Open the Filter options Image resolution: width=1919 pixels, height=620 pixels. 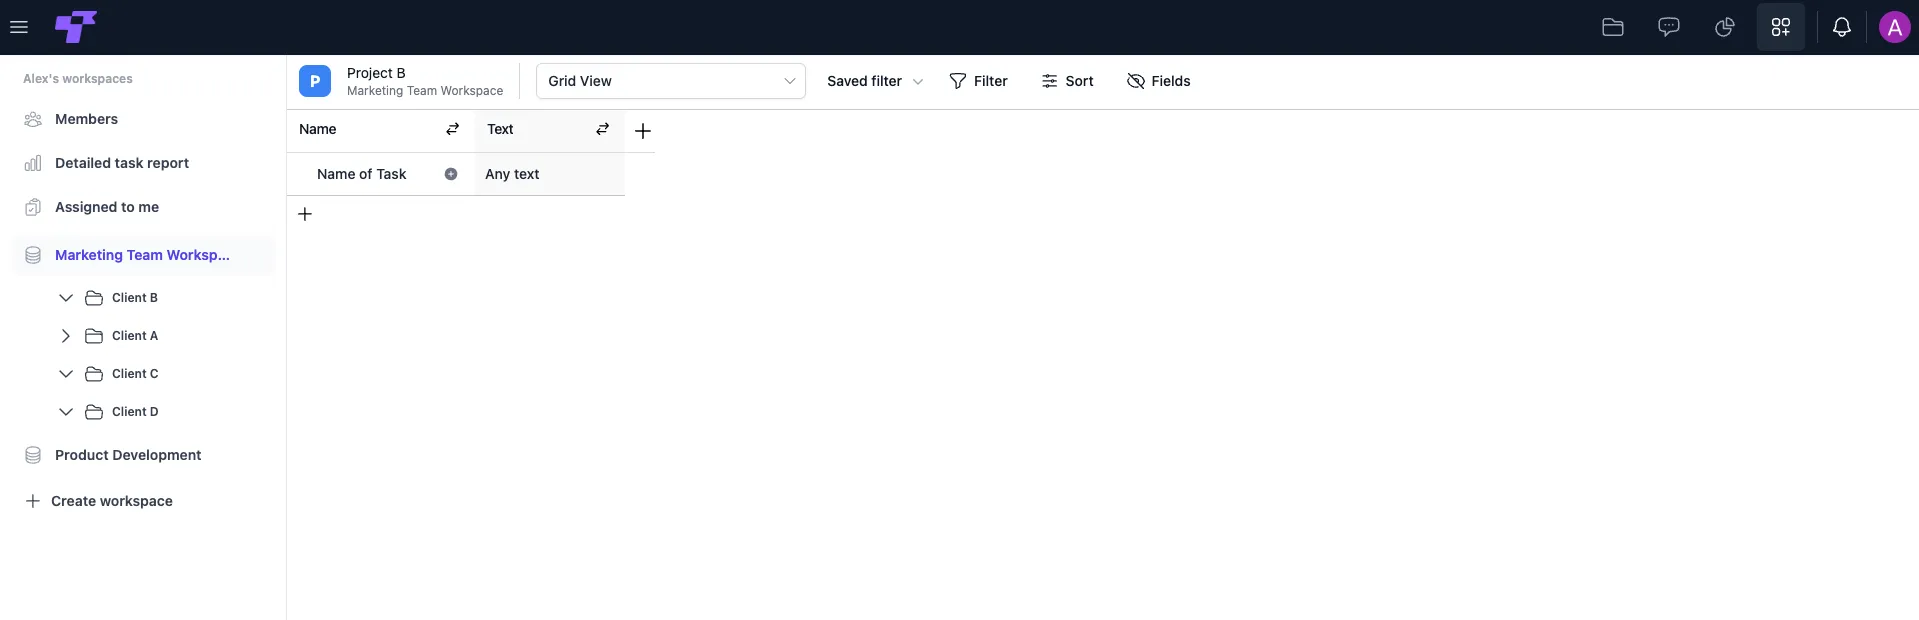[x=978, y=81]
